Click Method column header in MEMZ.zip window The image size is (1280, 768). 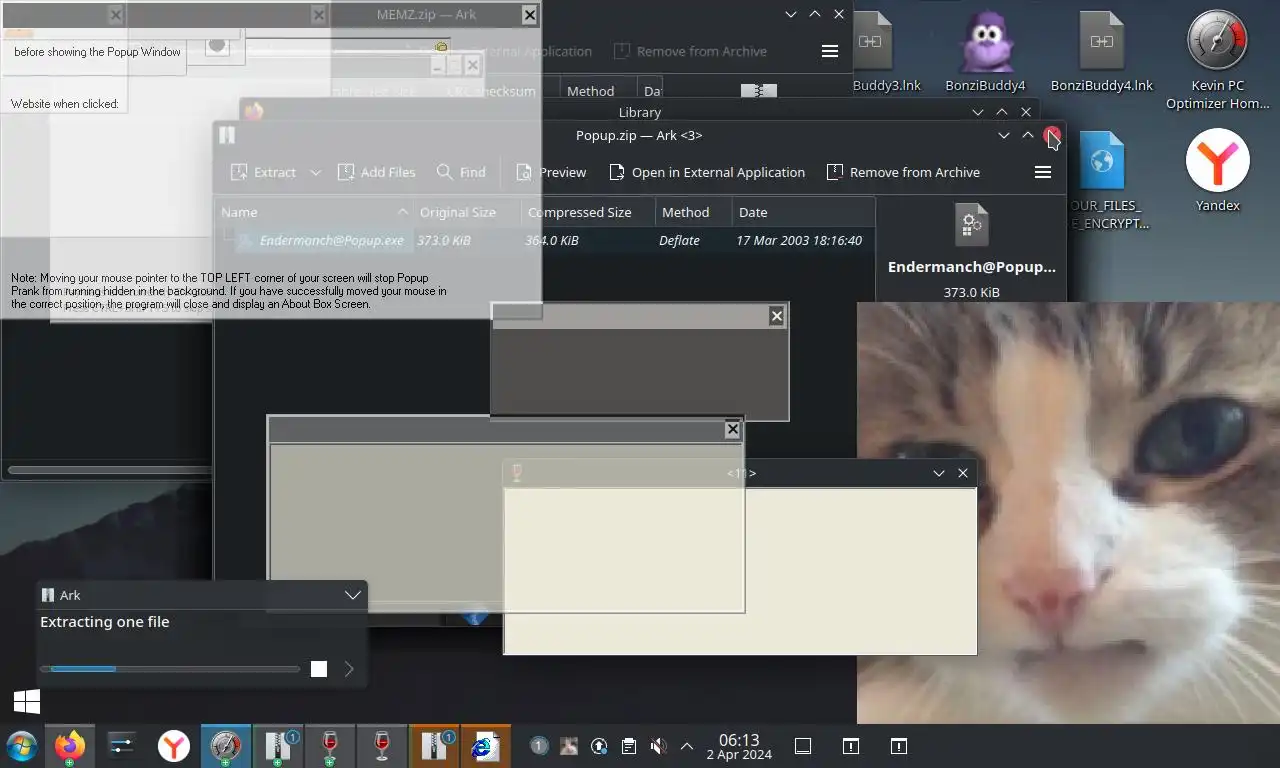coord(597,91)
